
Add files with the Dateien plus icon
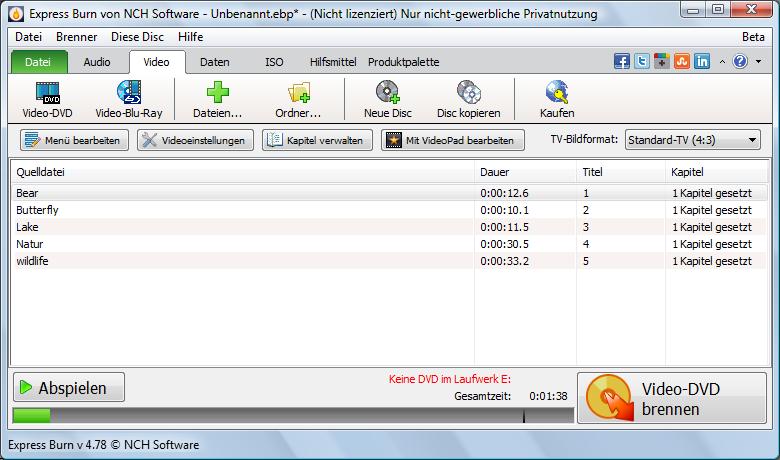tap(217, 99)
